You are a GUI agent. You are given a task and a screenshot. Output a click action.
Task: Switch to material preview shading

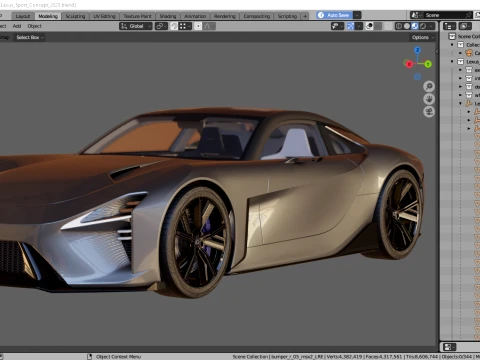pyautogui.click(x=415, y=26)
